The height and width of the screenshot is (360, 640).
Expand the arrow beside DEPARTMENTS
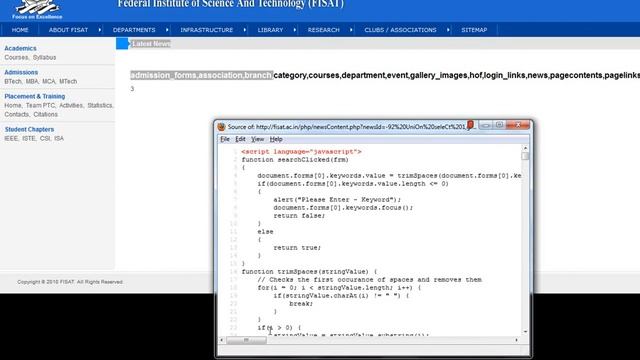click(x=167, y=30)
